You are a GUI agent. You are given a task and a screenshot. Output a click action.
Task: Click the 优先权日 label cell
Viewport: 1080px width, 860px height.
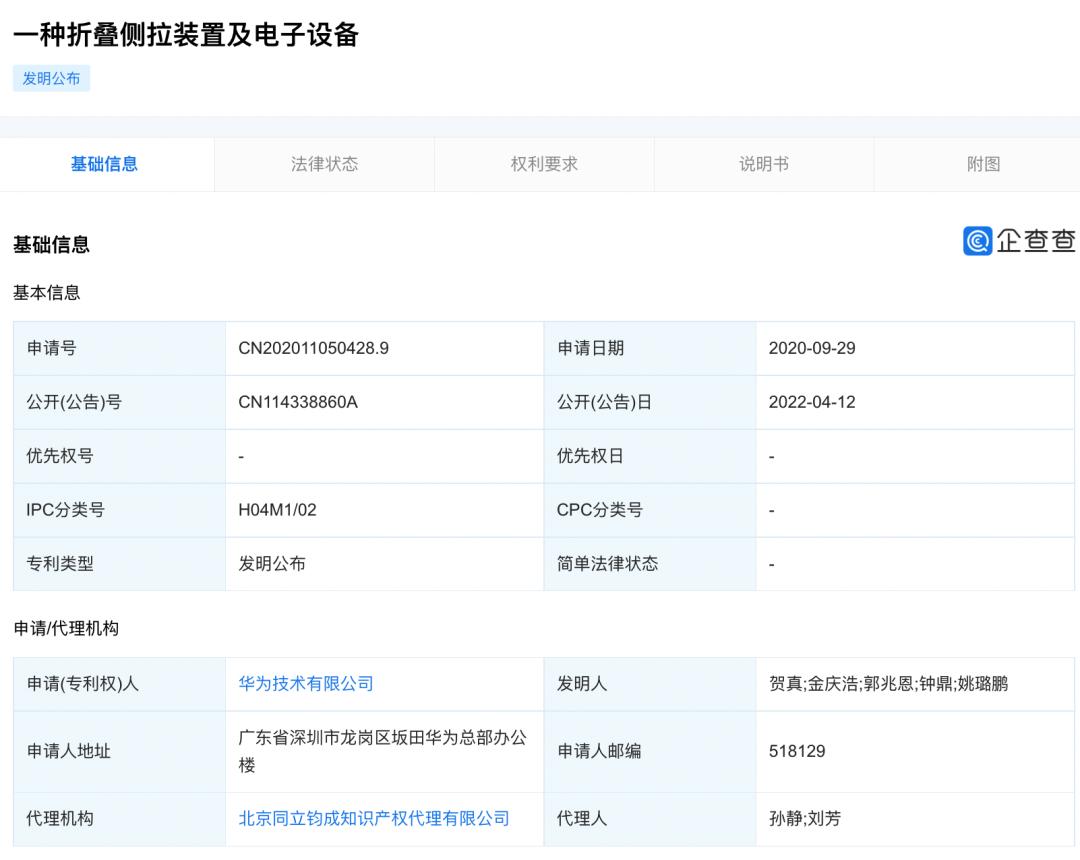coord(650,456)
